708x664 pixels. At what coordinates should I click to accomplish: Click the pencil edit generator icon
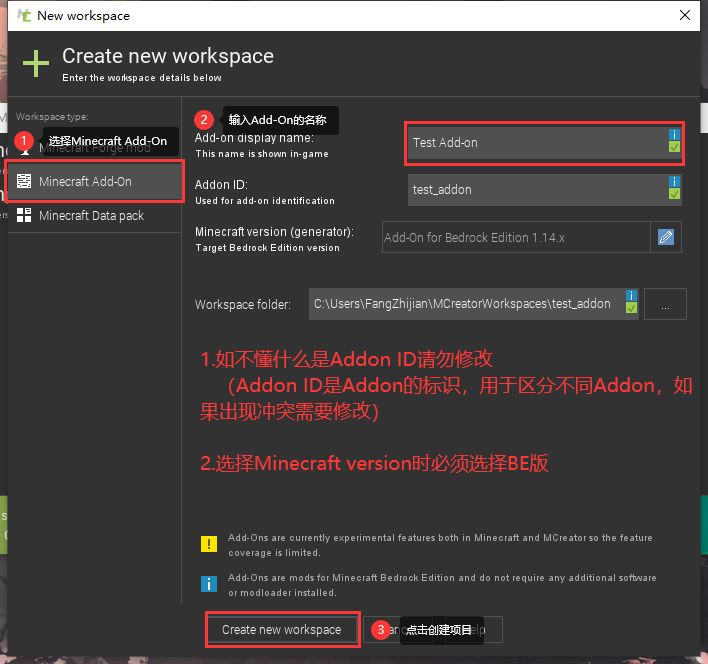[666, 237]
